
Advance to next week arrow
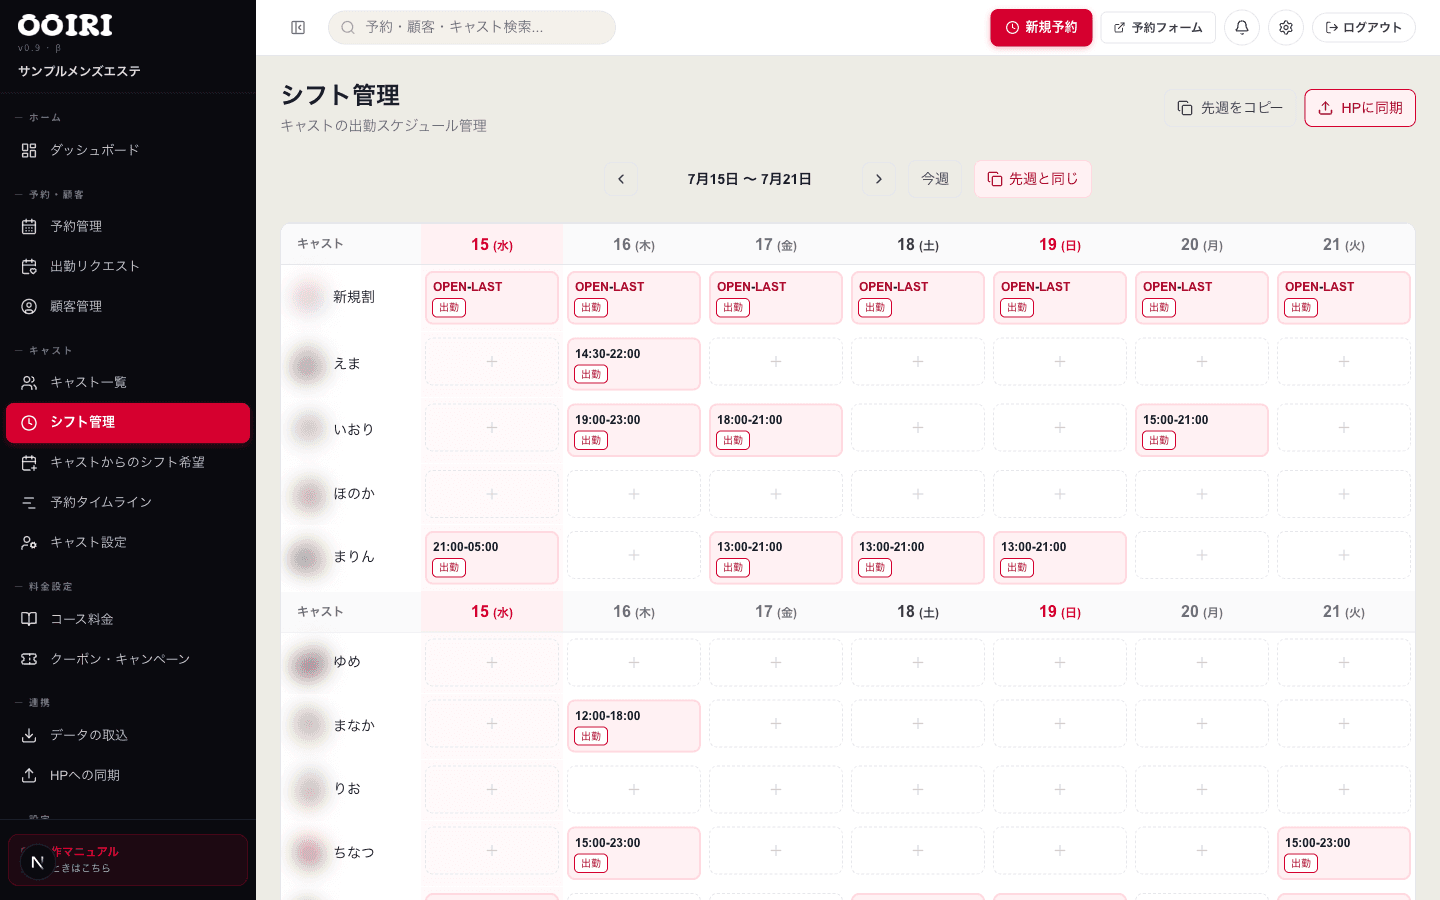pos(879,179)
